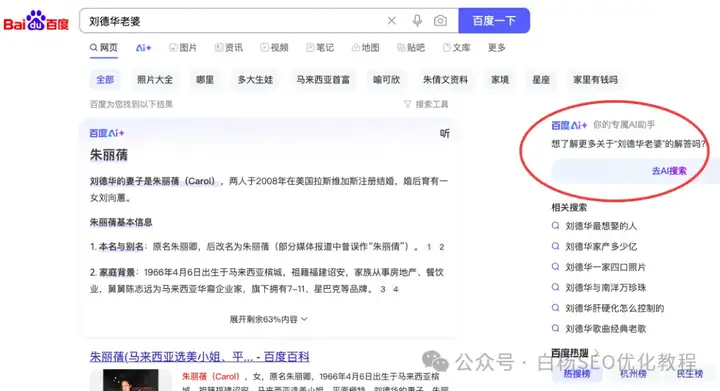
Task: Select the 杭州榜 tab
Action: coord(633,374)
